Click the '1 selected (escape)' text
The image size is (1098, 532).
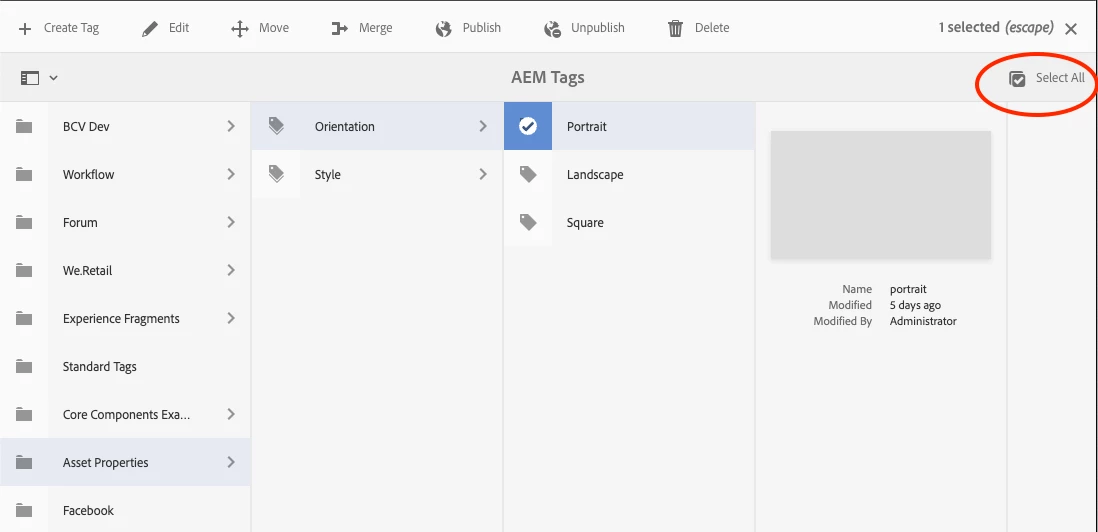tap(996, 27)
